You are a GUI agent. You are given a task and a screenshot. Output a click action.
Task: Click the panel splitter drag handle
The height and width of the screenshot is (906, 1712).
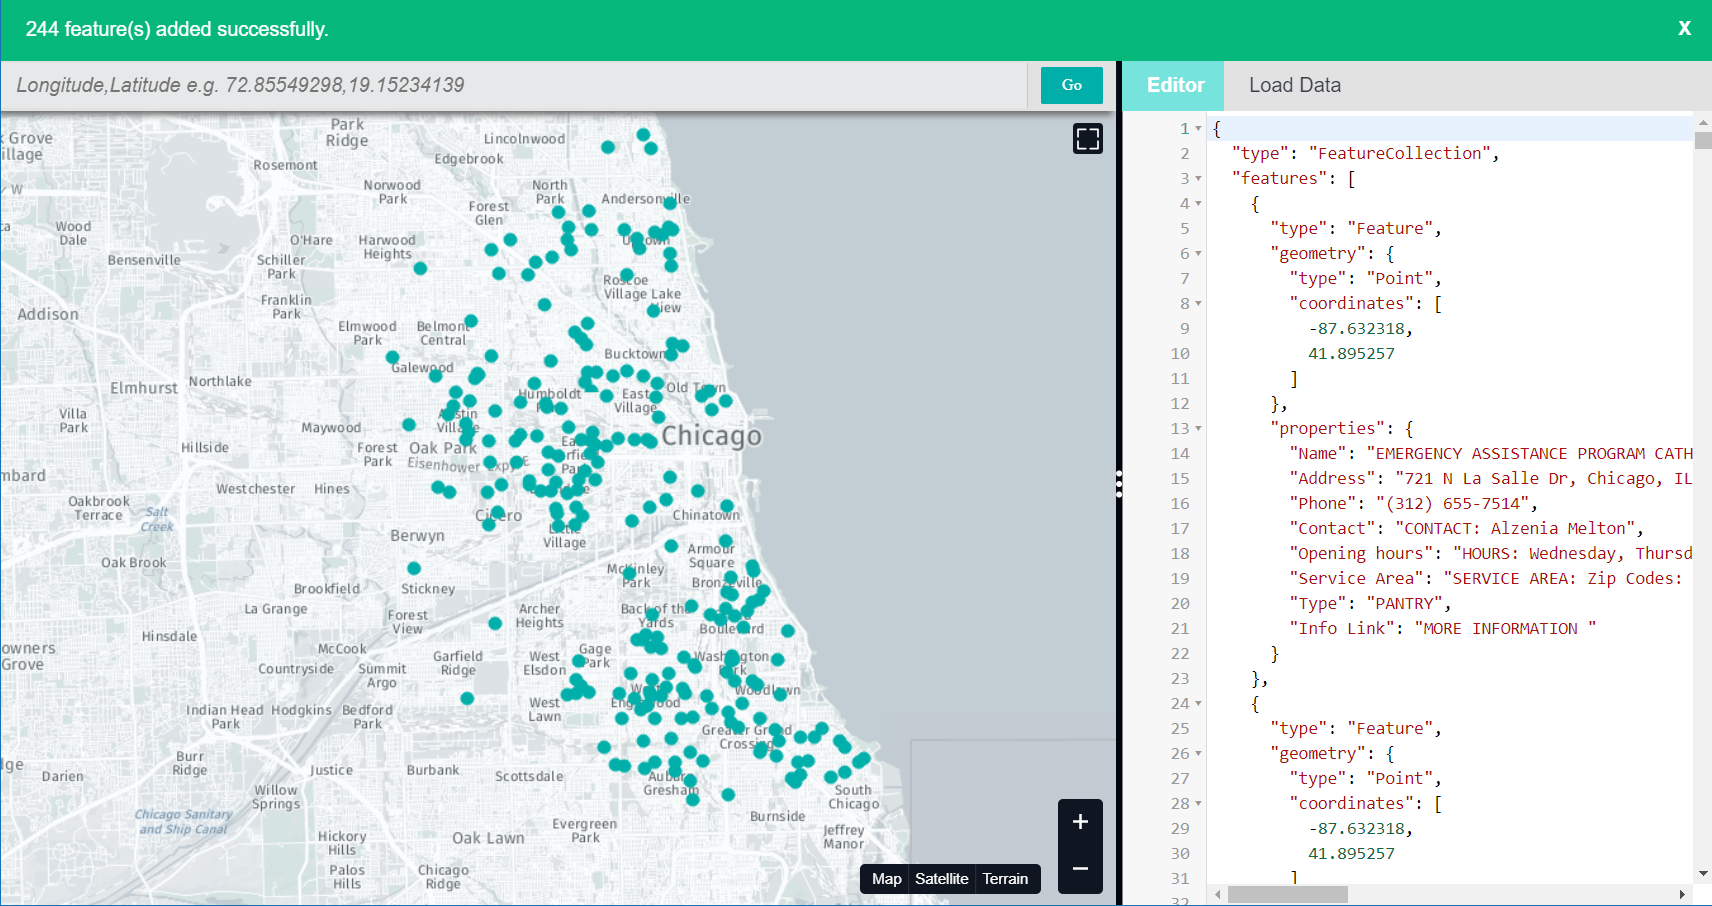tap(1119, 484)
